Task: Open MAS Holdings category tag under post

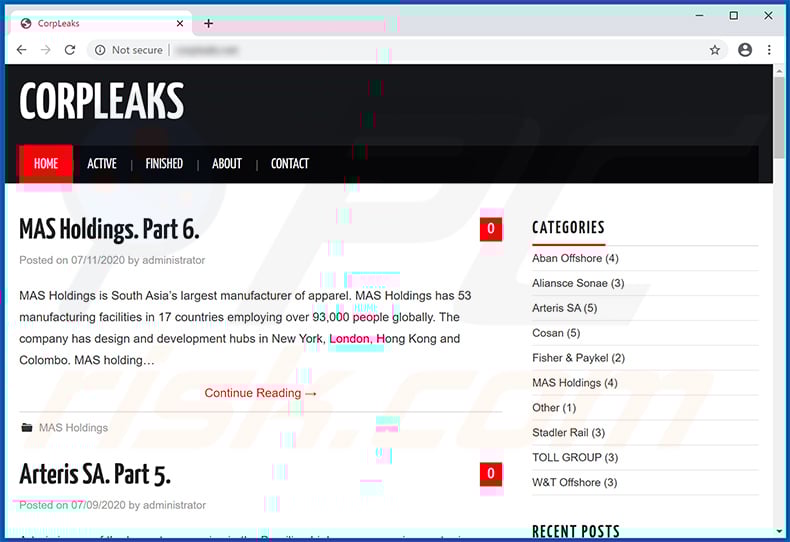Action: coord(74,428)
